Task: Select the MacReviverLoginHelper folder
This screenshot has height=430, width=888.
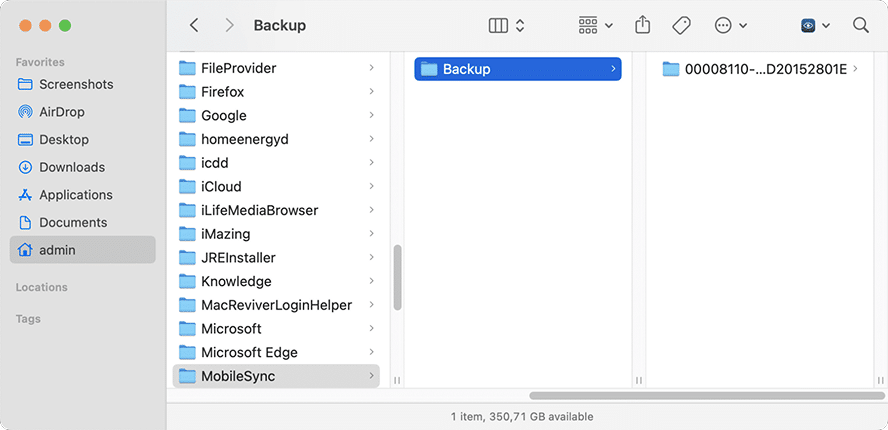Action: coord(276,305)
